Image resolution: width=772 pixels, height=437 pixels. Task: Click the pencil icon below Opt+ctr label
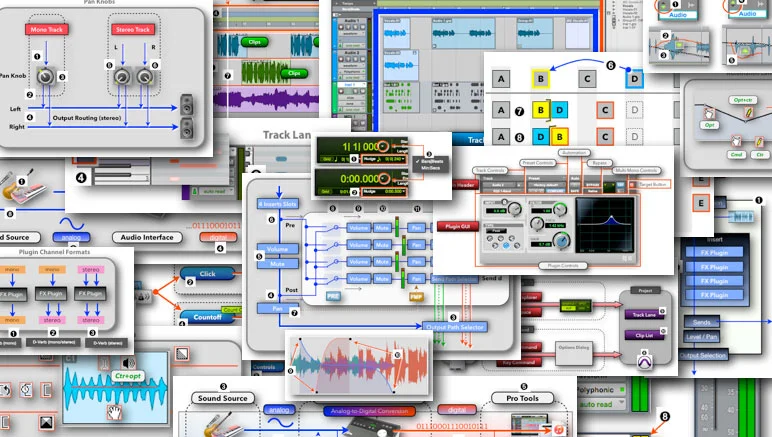pyautogui.click(x=748, y=112)
